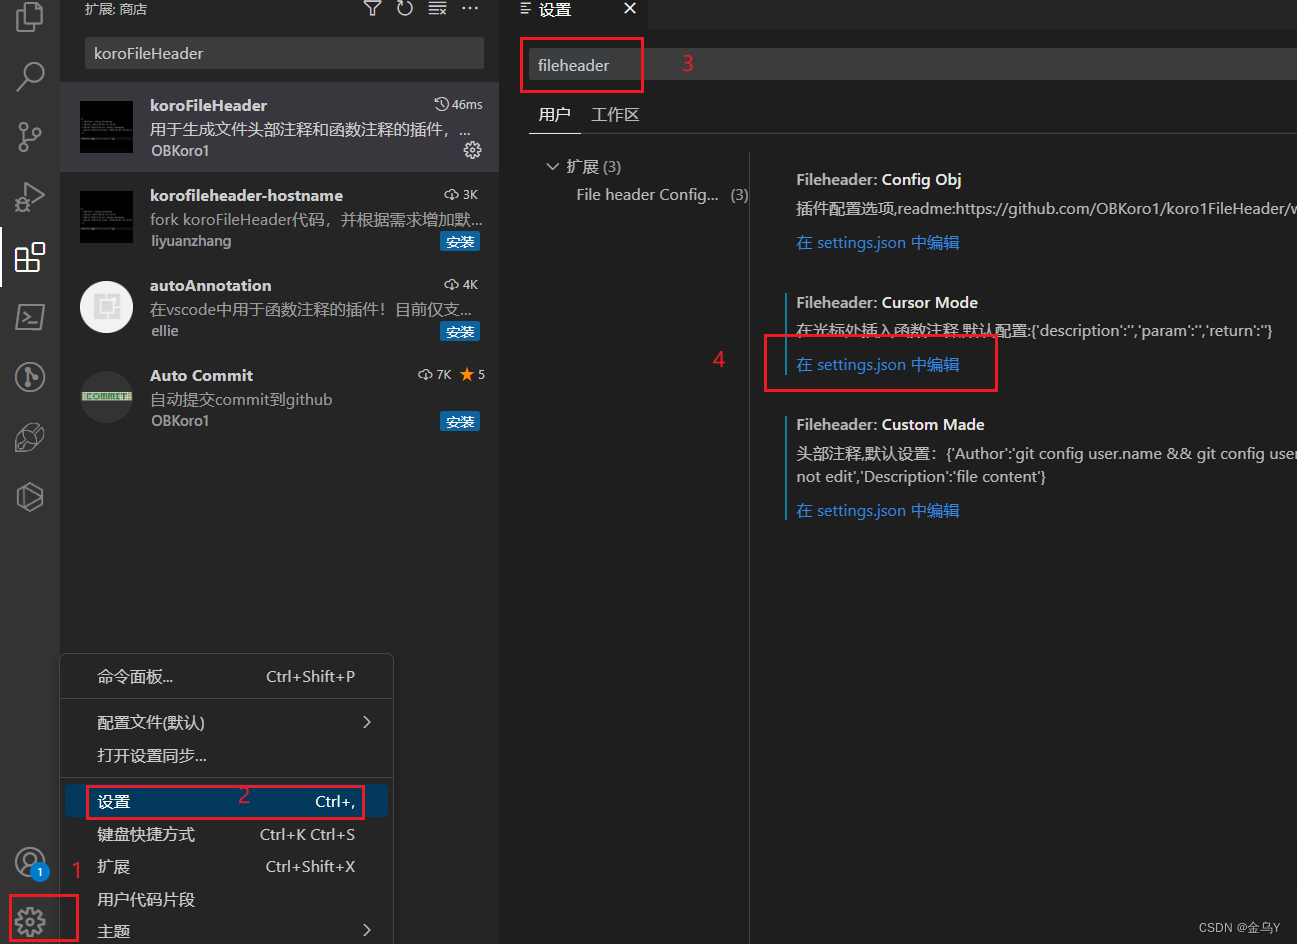The image size is (1297, 944).
Task: Select 设置 in the manage menu
Action: [226, 802]
